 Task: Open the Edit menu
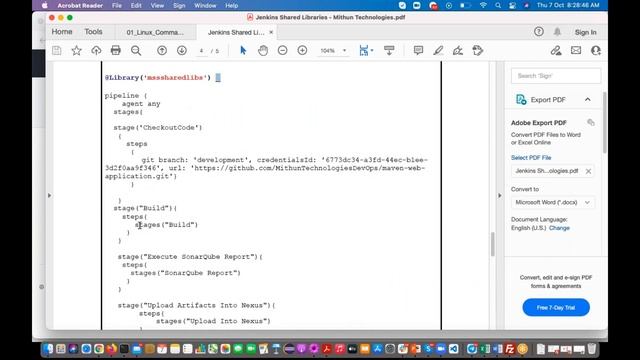pyautogui.click(x=136, y=5)
